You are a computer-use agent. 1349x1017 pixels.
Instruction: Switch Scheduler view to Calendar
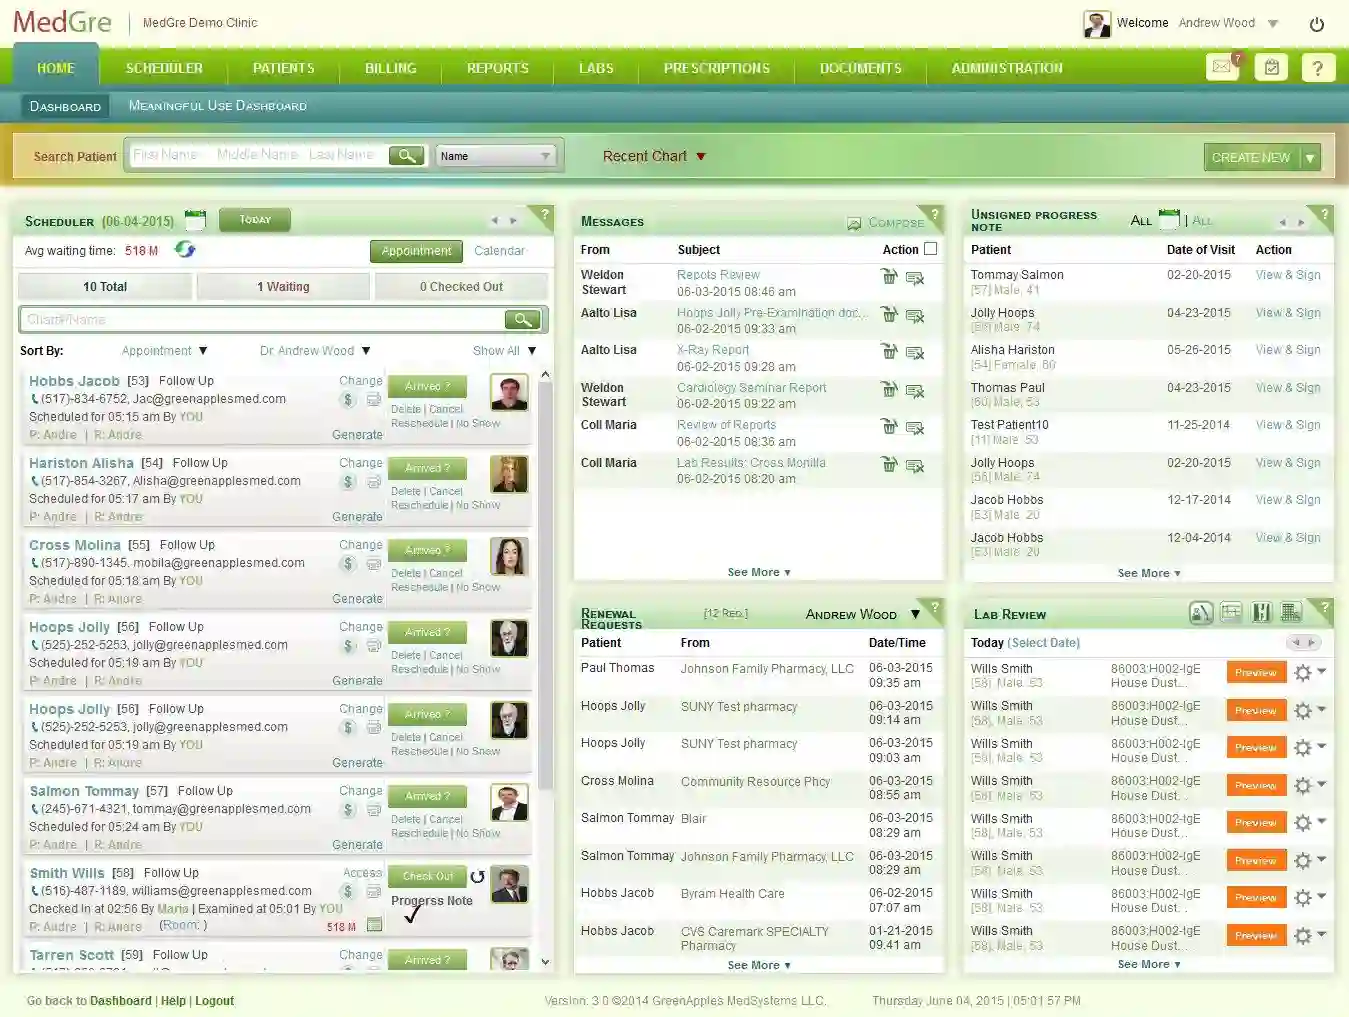point(499,251)
